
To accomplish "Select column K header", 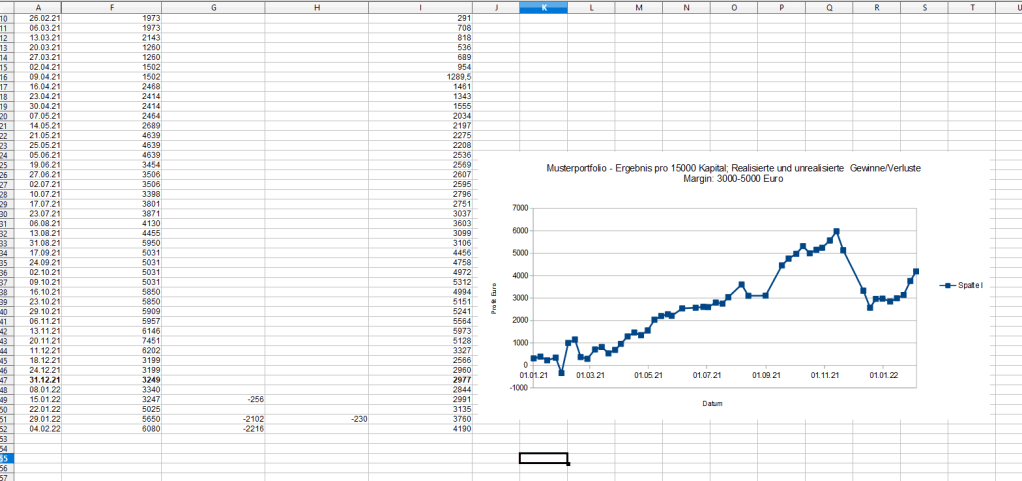I will tap(543, 7).
